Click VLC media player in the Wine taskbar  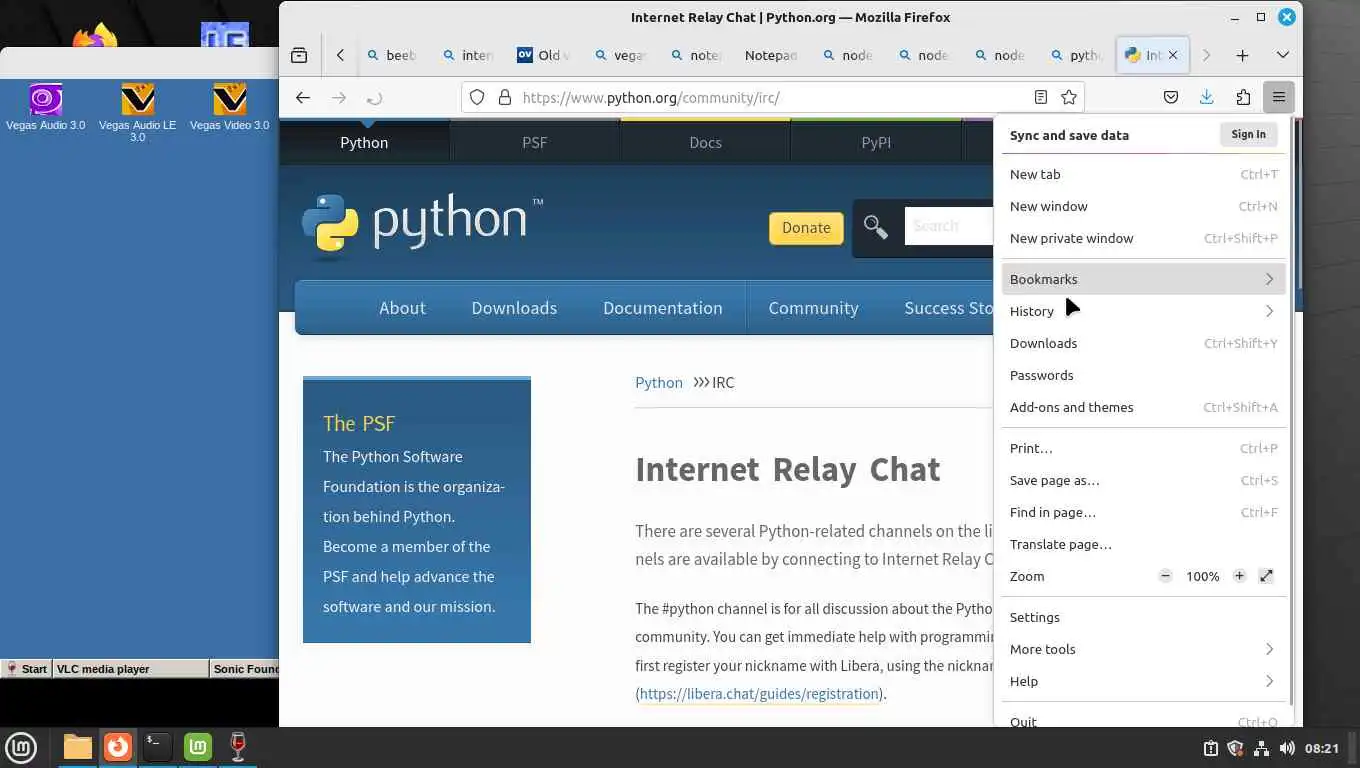tap(131, 669)
